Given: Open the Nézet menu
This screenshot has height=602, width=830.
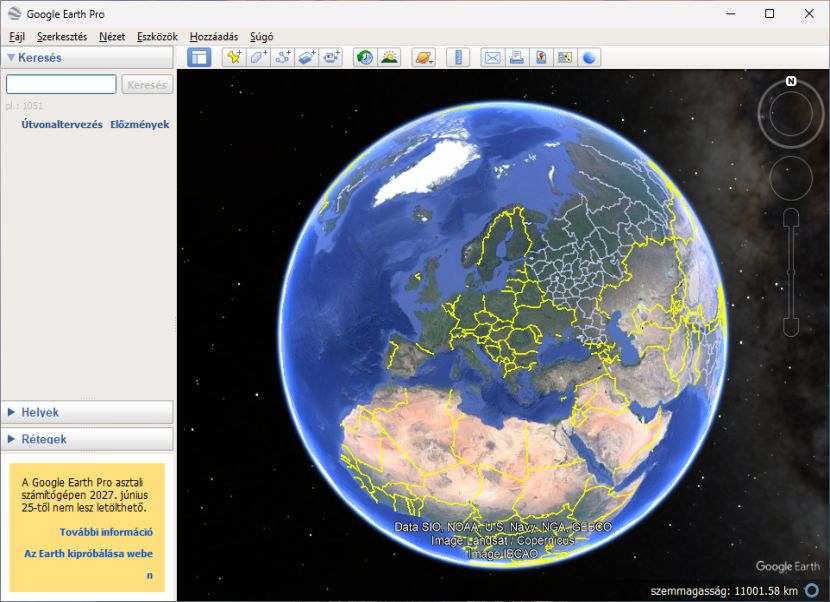Looking at the screenshot, I should coord(112,37).
